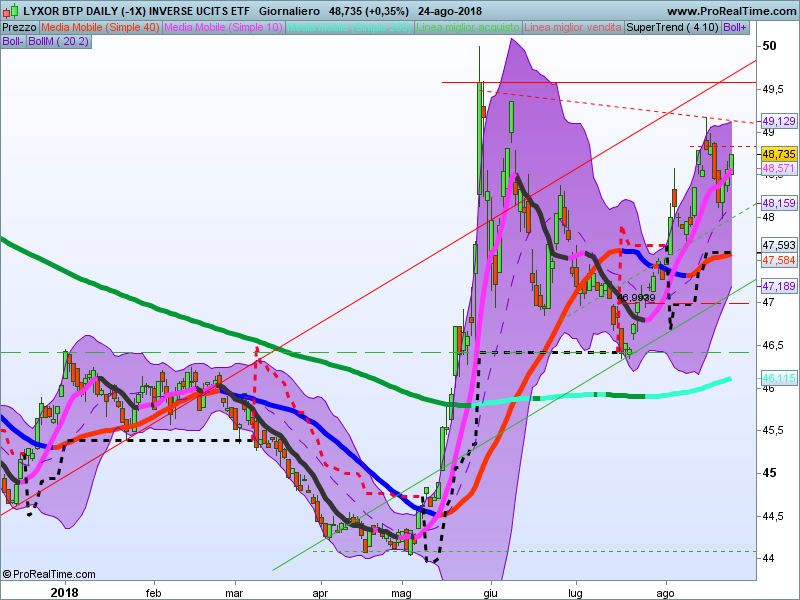Select the 48,571 magenta moving average tag
The height and width of the screenshot is (600, 800).
coord(779,168)
